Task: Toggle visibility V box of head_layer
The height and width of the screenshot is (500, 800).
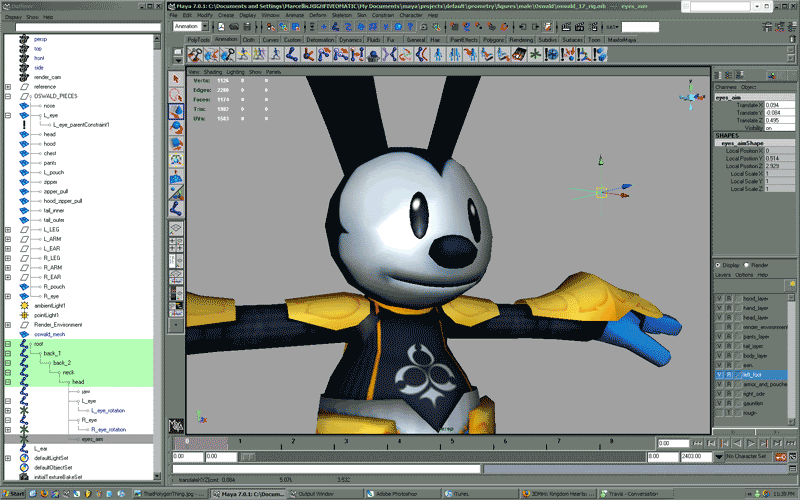Action: [719, 317]
